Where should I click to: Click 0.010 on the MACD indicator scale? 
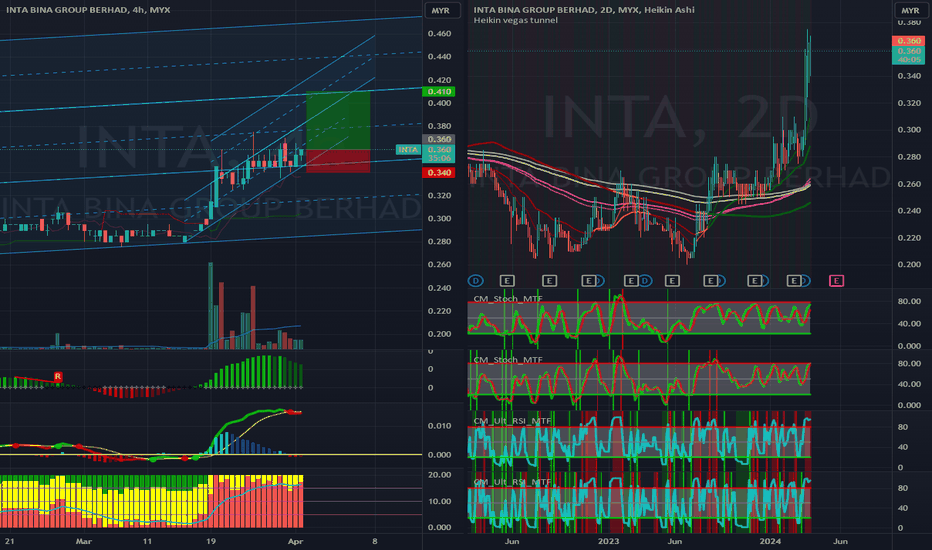439,426
